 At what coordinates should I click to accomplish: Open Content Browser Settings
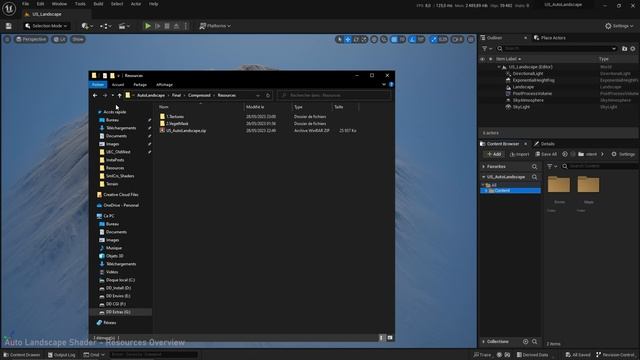[623, 154]
